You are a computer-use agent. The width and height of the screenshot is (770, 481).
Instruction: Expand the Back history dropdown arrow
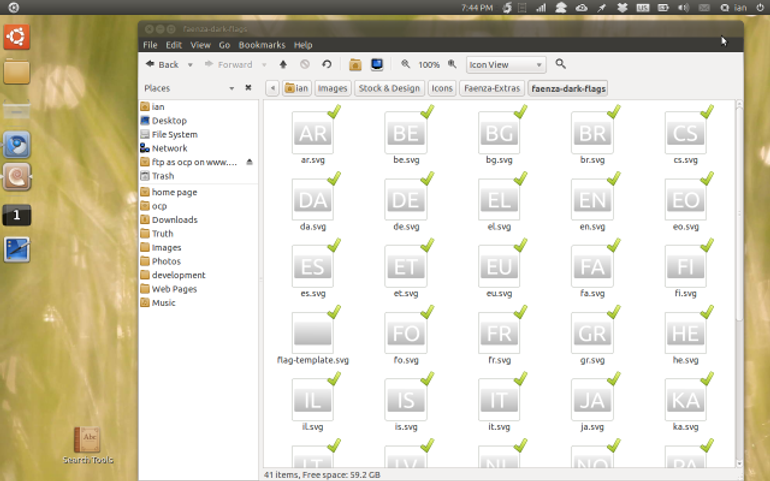190,65
